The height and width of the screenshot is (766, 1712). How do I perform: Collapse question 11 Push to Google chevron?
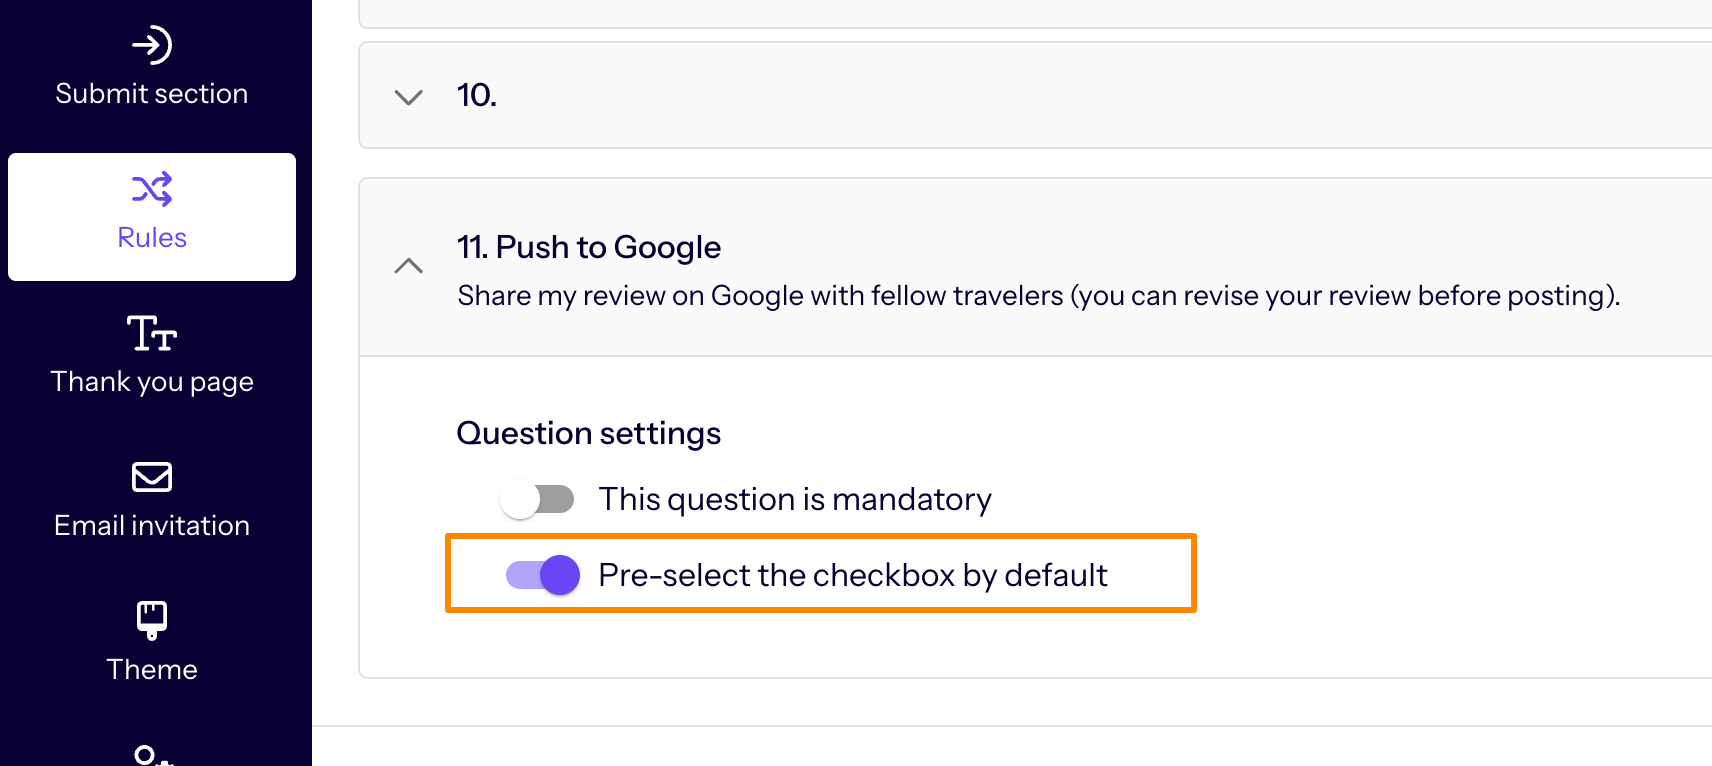point(409,266)
